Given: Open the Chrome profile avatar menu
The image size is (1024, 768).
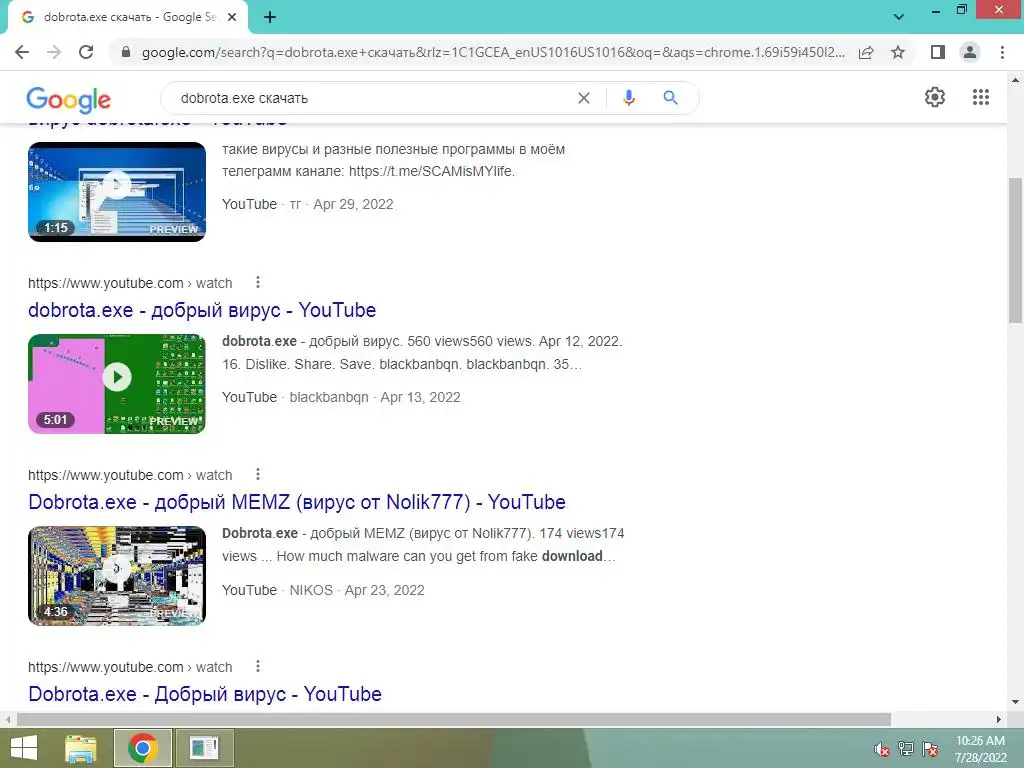Looking at the screenshot, I should click(x=970, y=52).
